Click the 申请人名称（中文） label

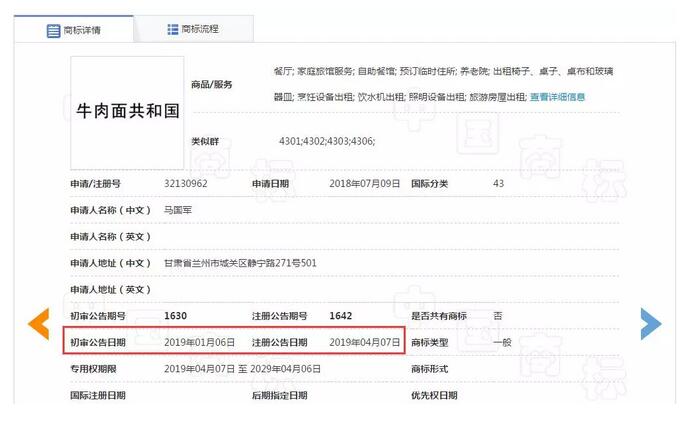(x=111, y=210)
